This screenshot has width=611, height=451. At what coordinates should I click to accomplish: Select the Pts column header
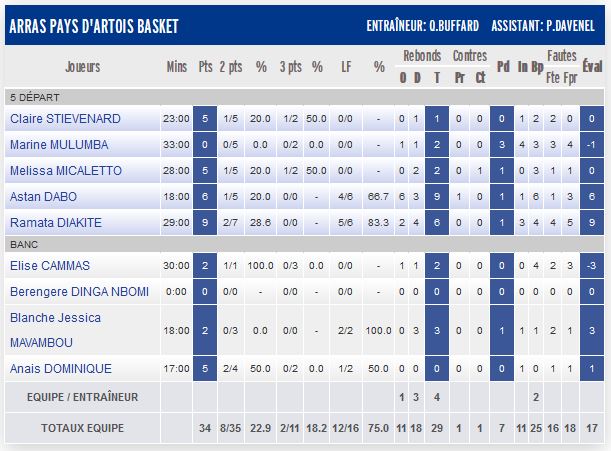[205, 67]
